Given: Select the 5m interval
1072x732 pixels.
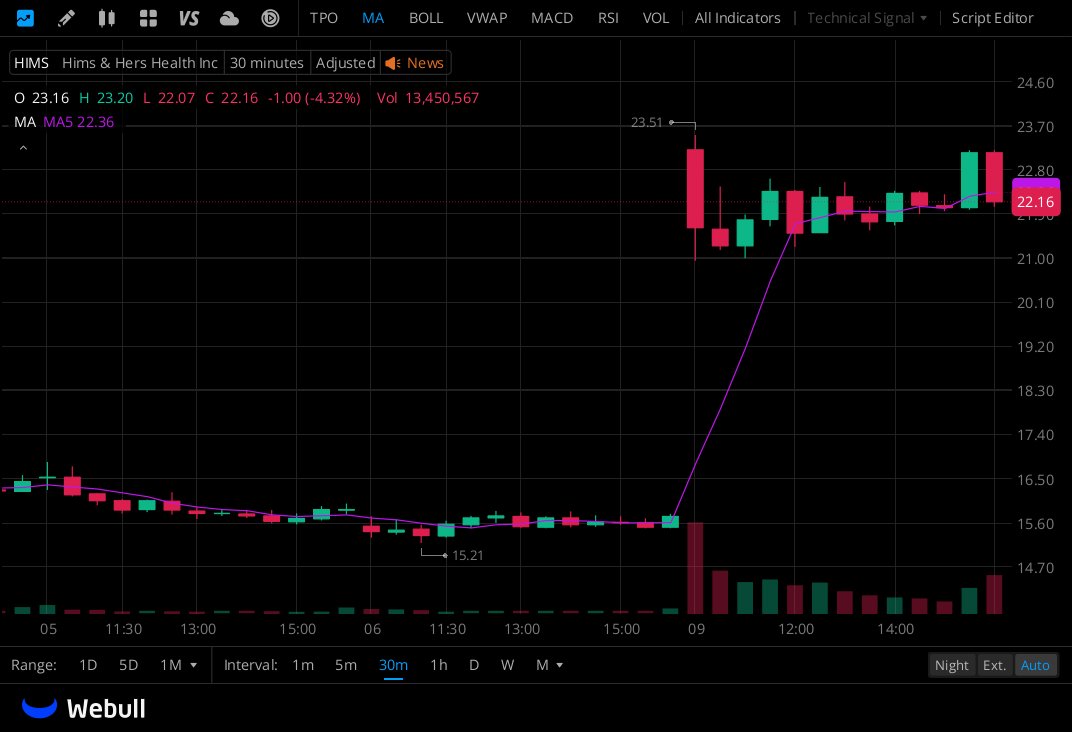Looking at the screenshot, I should (x=346, y=665).
